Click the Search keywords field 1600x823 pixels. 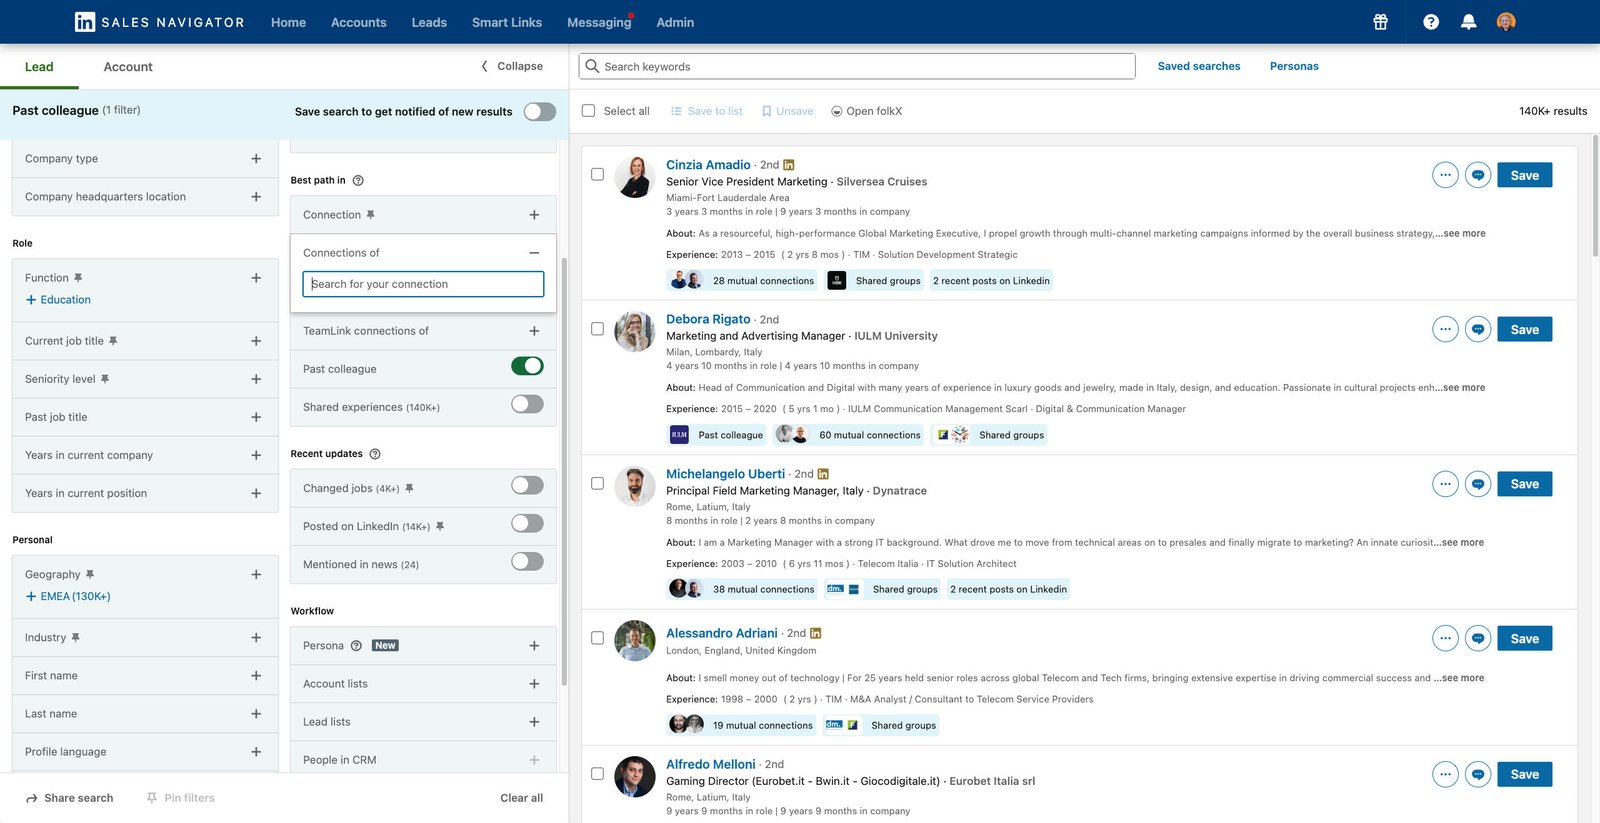(x=857, y=66)
